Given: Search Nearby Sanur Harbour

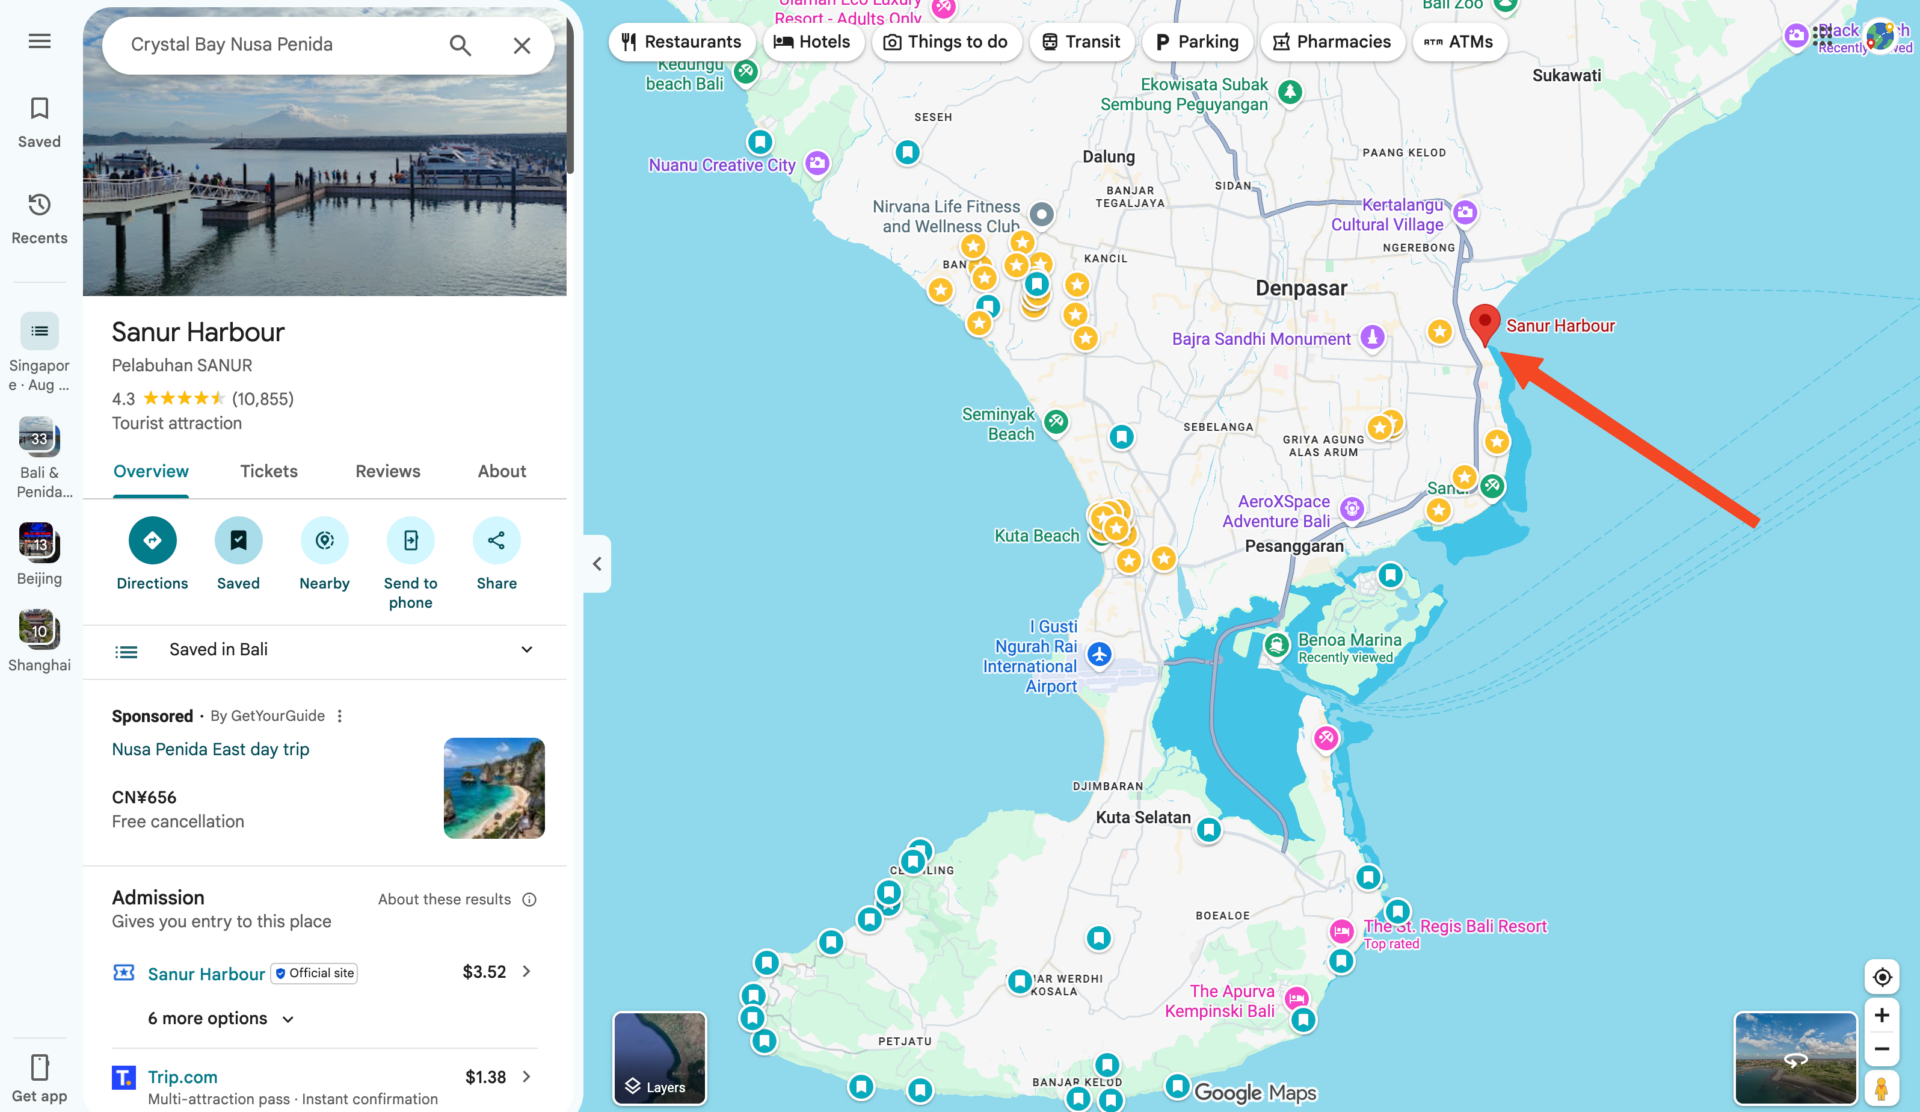Looking at the screenshot, I should tap(324, 554).
